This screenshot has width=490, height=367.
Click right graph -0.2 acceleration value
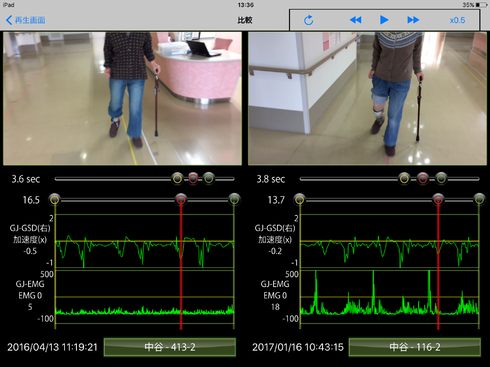coord(275,251)
